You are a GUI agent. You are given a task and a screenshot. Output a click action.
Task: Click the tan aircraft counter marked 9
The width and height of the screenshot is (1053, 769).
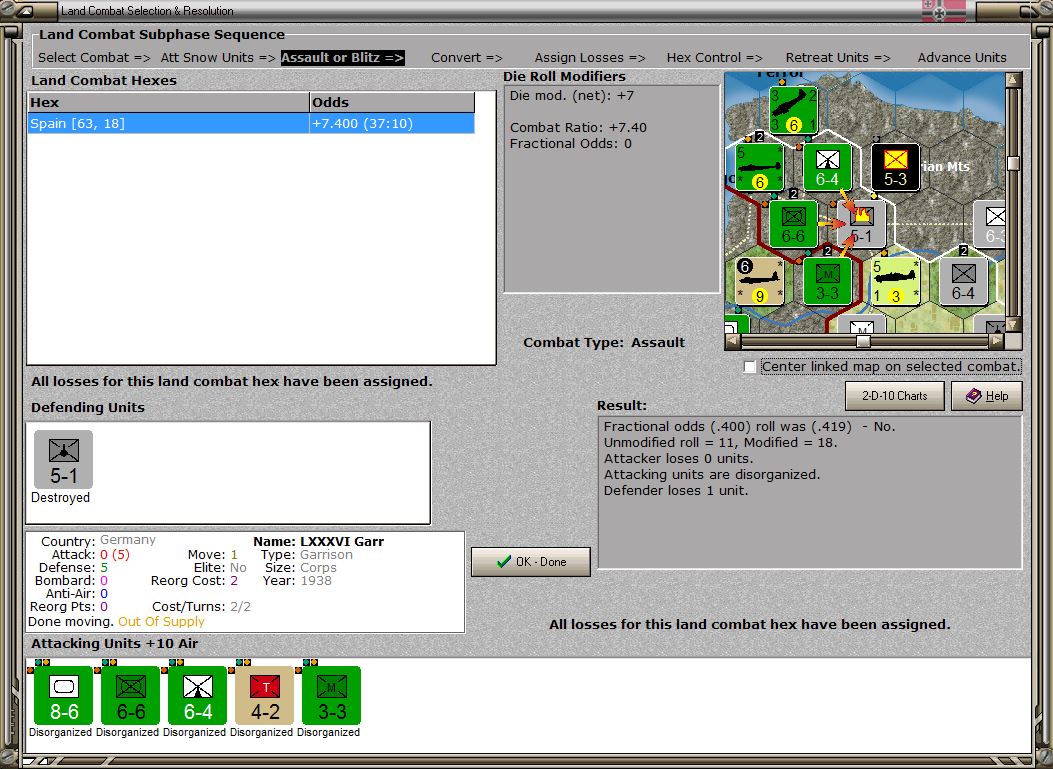[760, 281]
